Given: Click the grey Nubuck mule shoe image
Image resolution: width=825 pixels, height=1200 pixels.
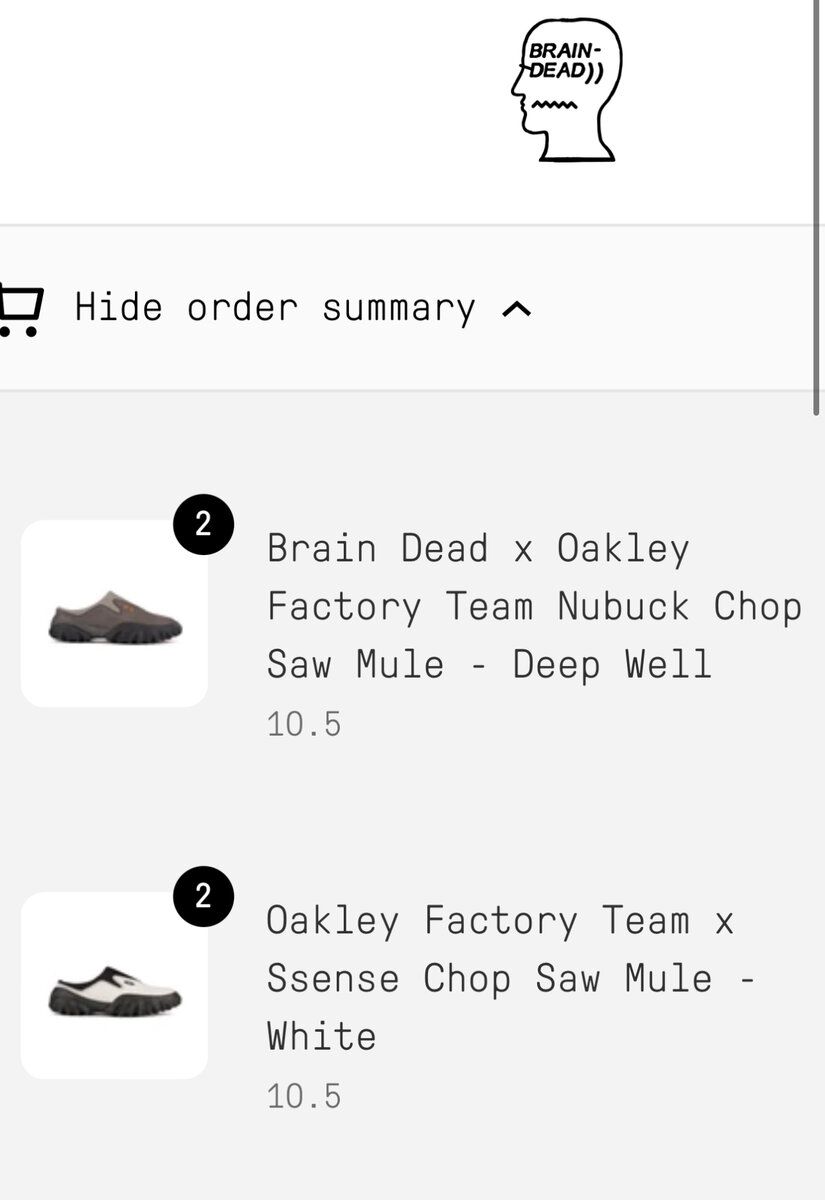Looking at the screenshot, I should pos(115,617).
